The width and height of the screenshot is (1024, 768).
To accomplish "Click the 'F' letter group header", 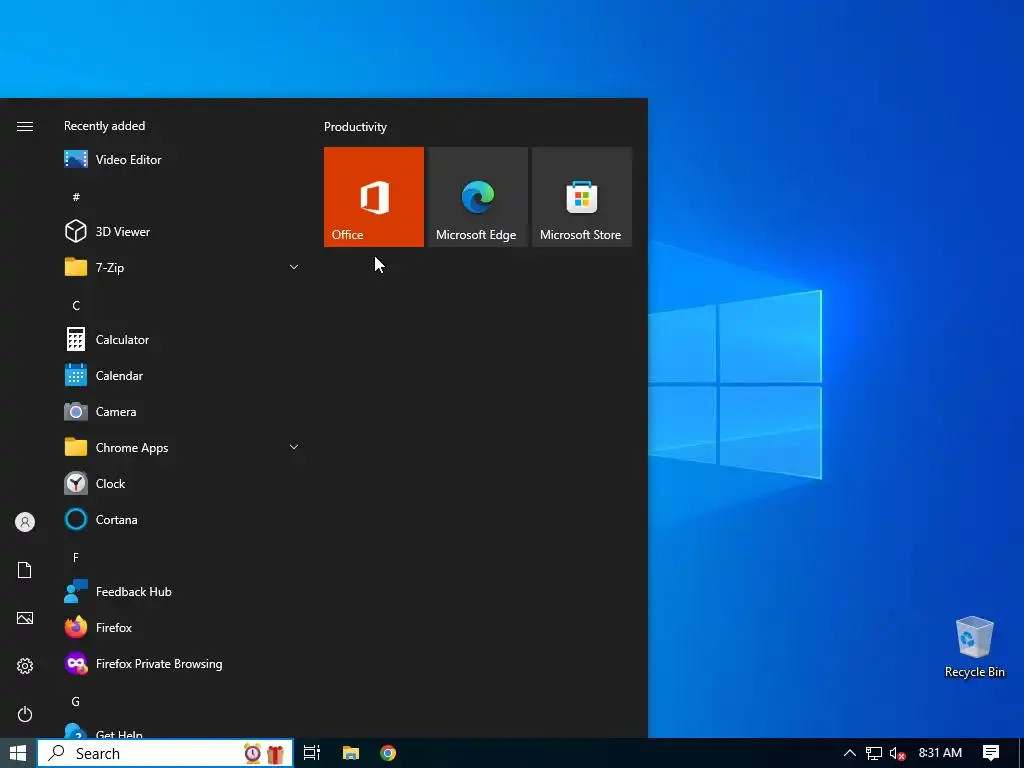I will click(76, 557).
